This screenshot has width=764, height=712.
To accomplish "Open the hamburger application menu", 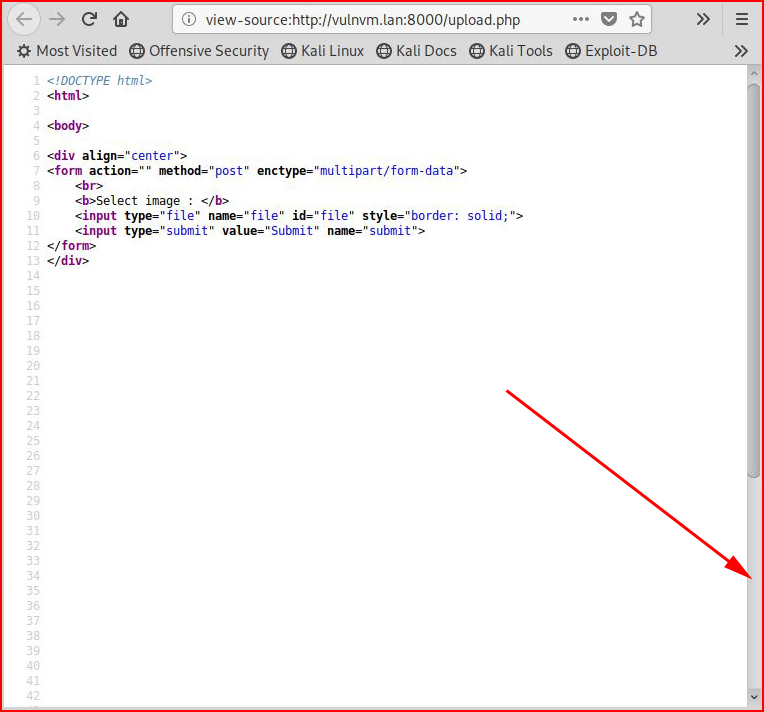I will [x=742, y=19].
